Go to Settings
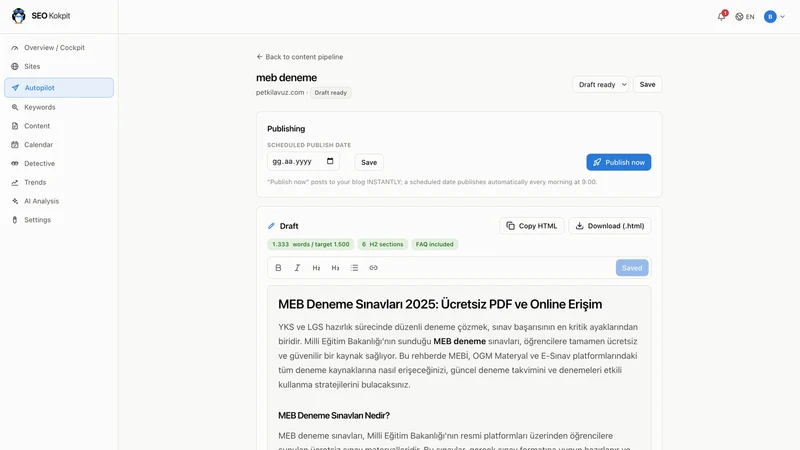The image size is (800, 450). coord(59,220)
